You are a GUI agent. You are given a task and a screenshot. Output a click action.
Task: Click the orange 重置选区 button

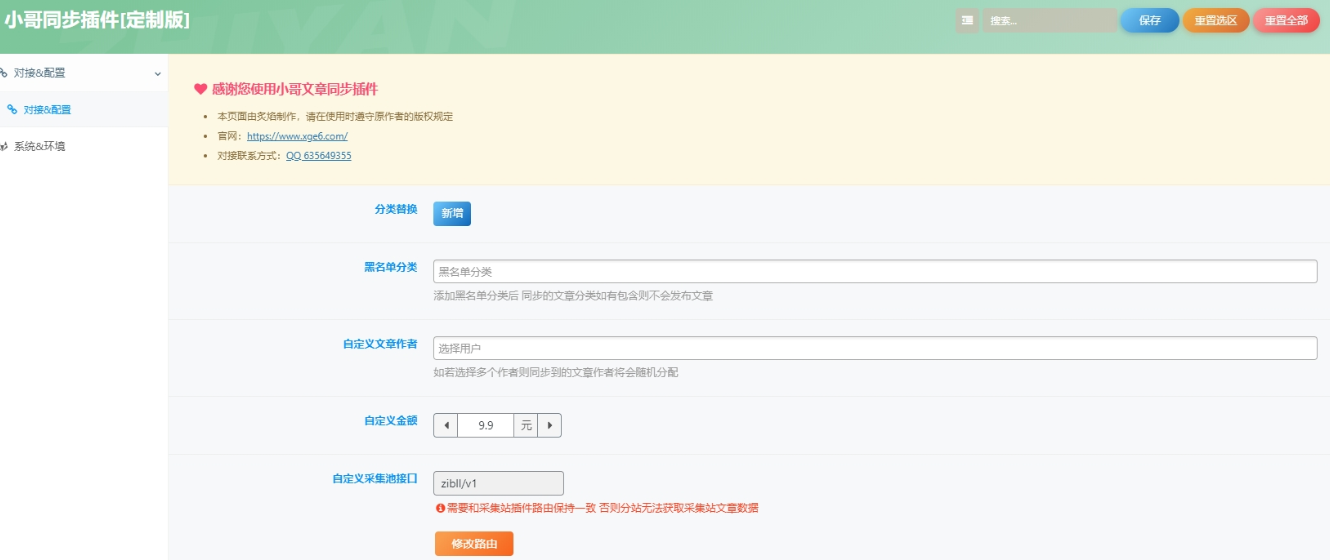coord(1215,20)
